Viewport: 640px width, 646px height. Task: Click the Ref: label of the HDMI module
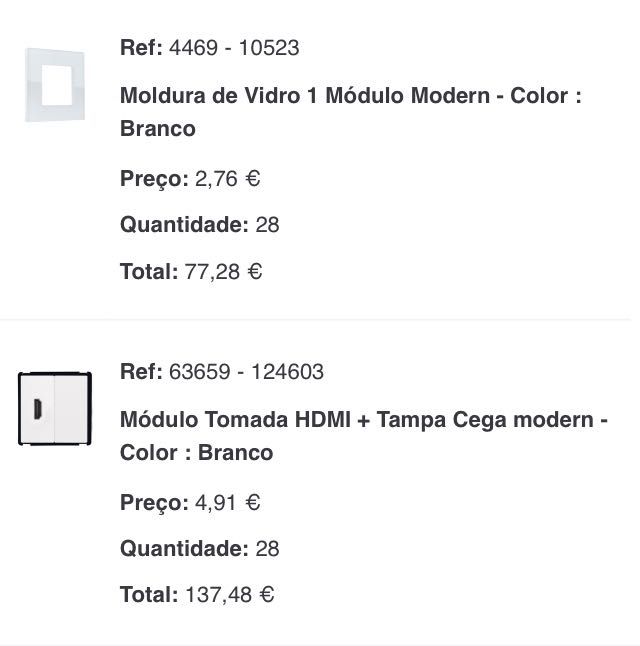(x=141, y=372)
